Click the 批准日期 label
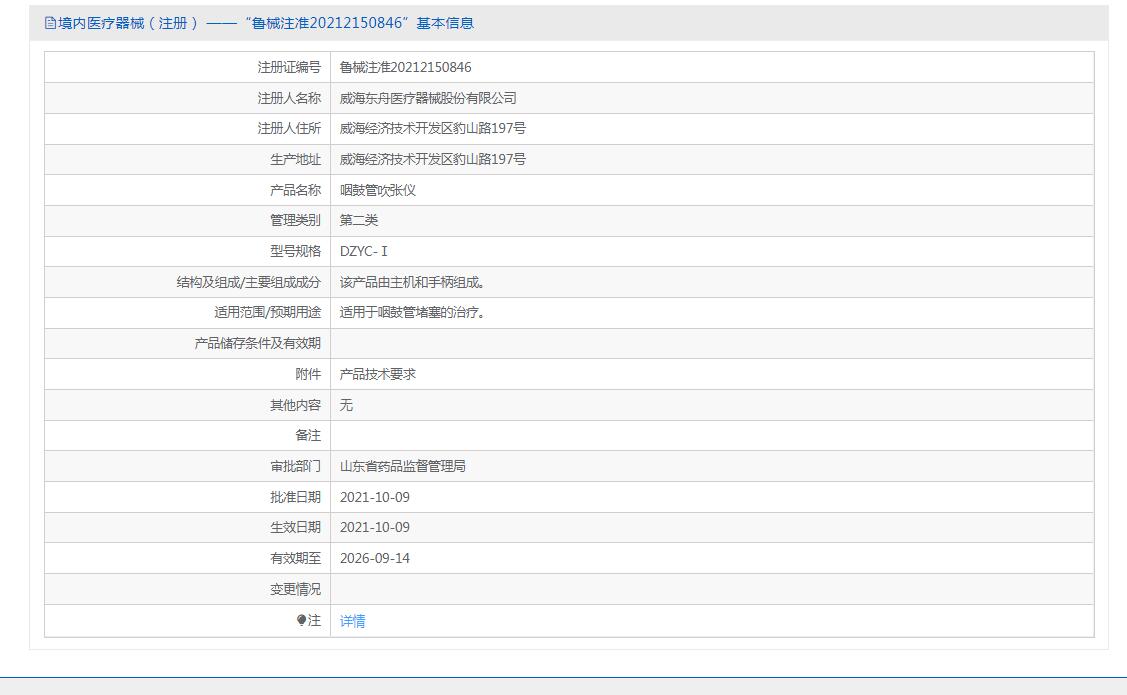Viewport: 1127px width, 695px height. point(295,497)
